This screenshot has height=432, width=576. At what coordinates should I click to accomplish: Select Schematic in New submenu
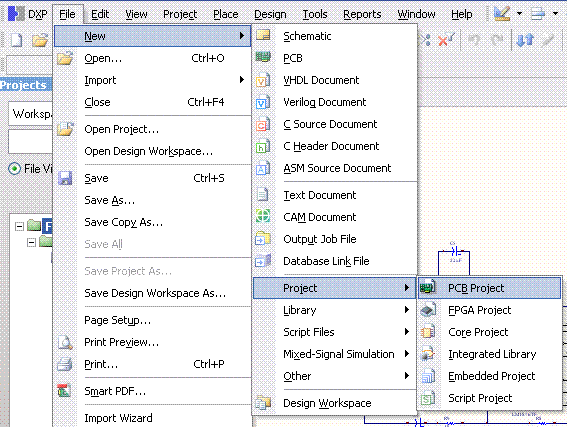pos(335,36)
